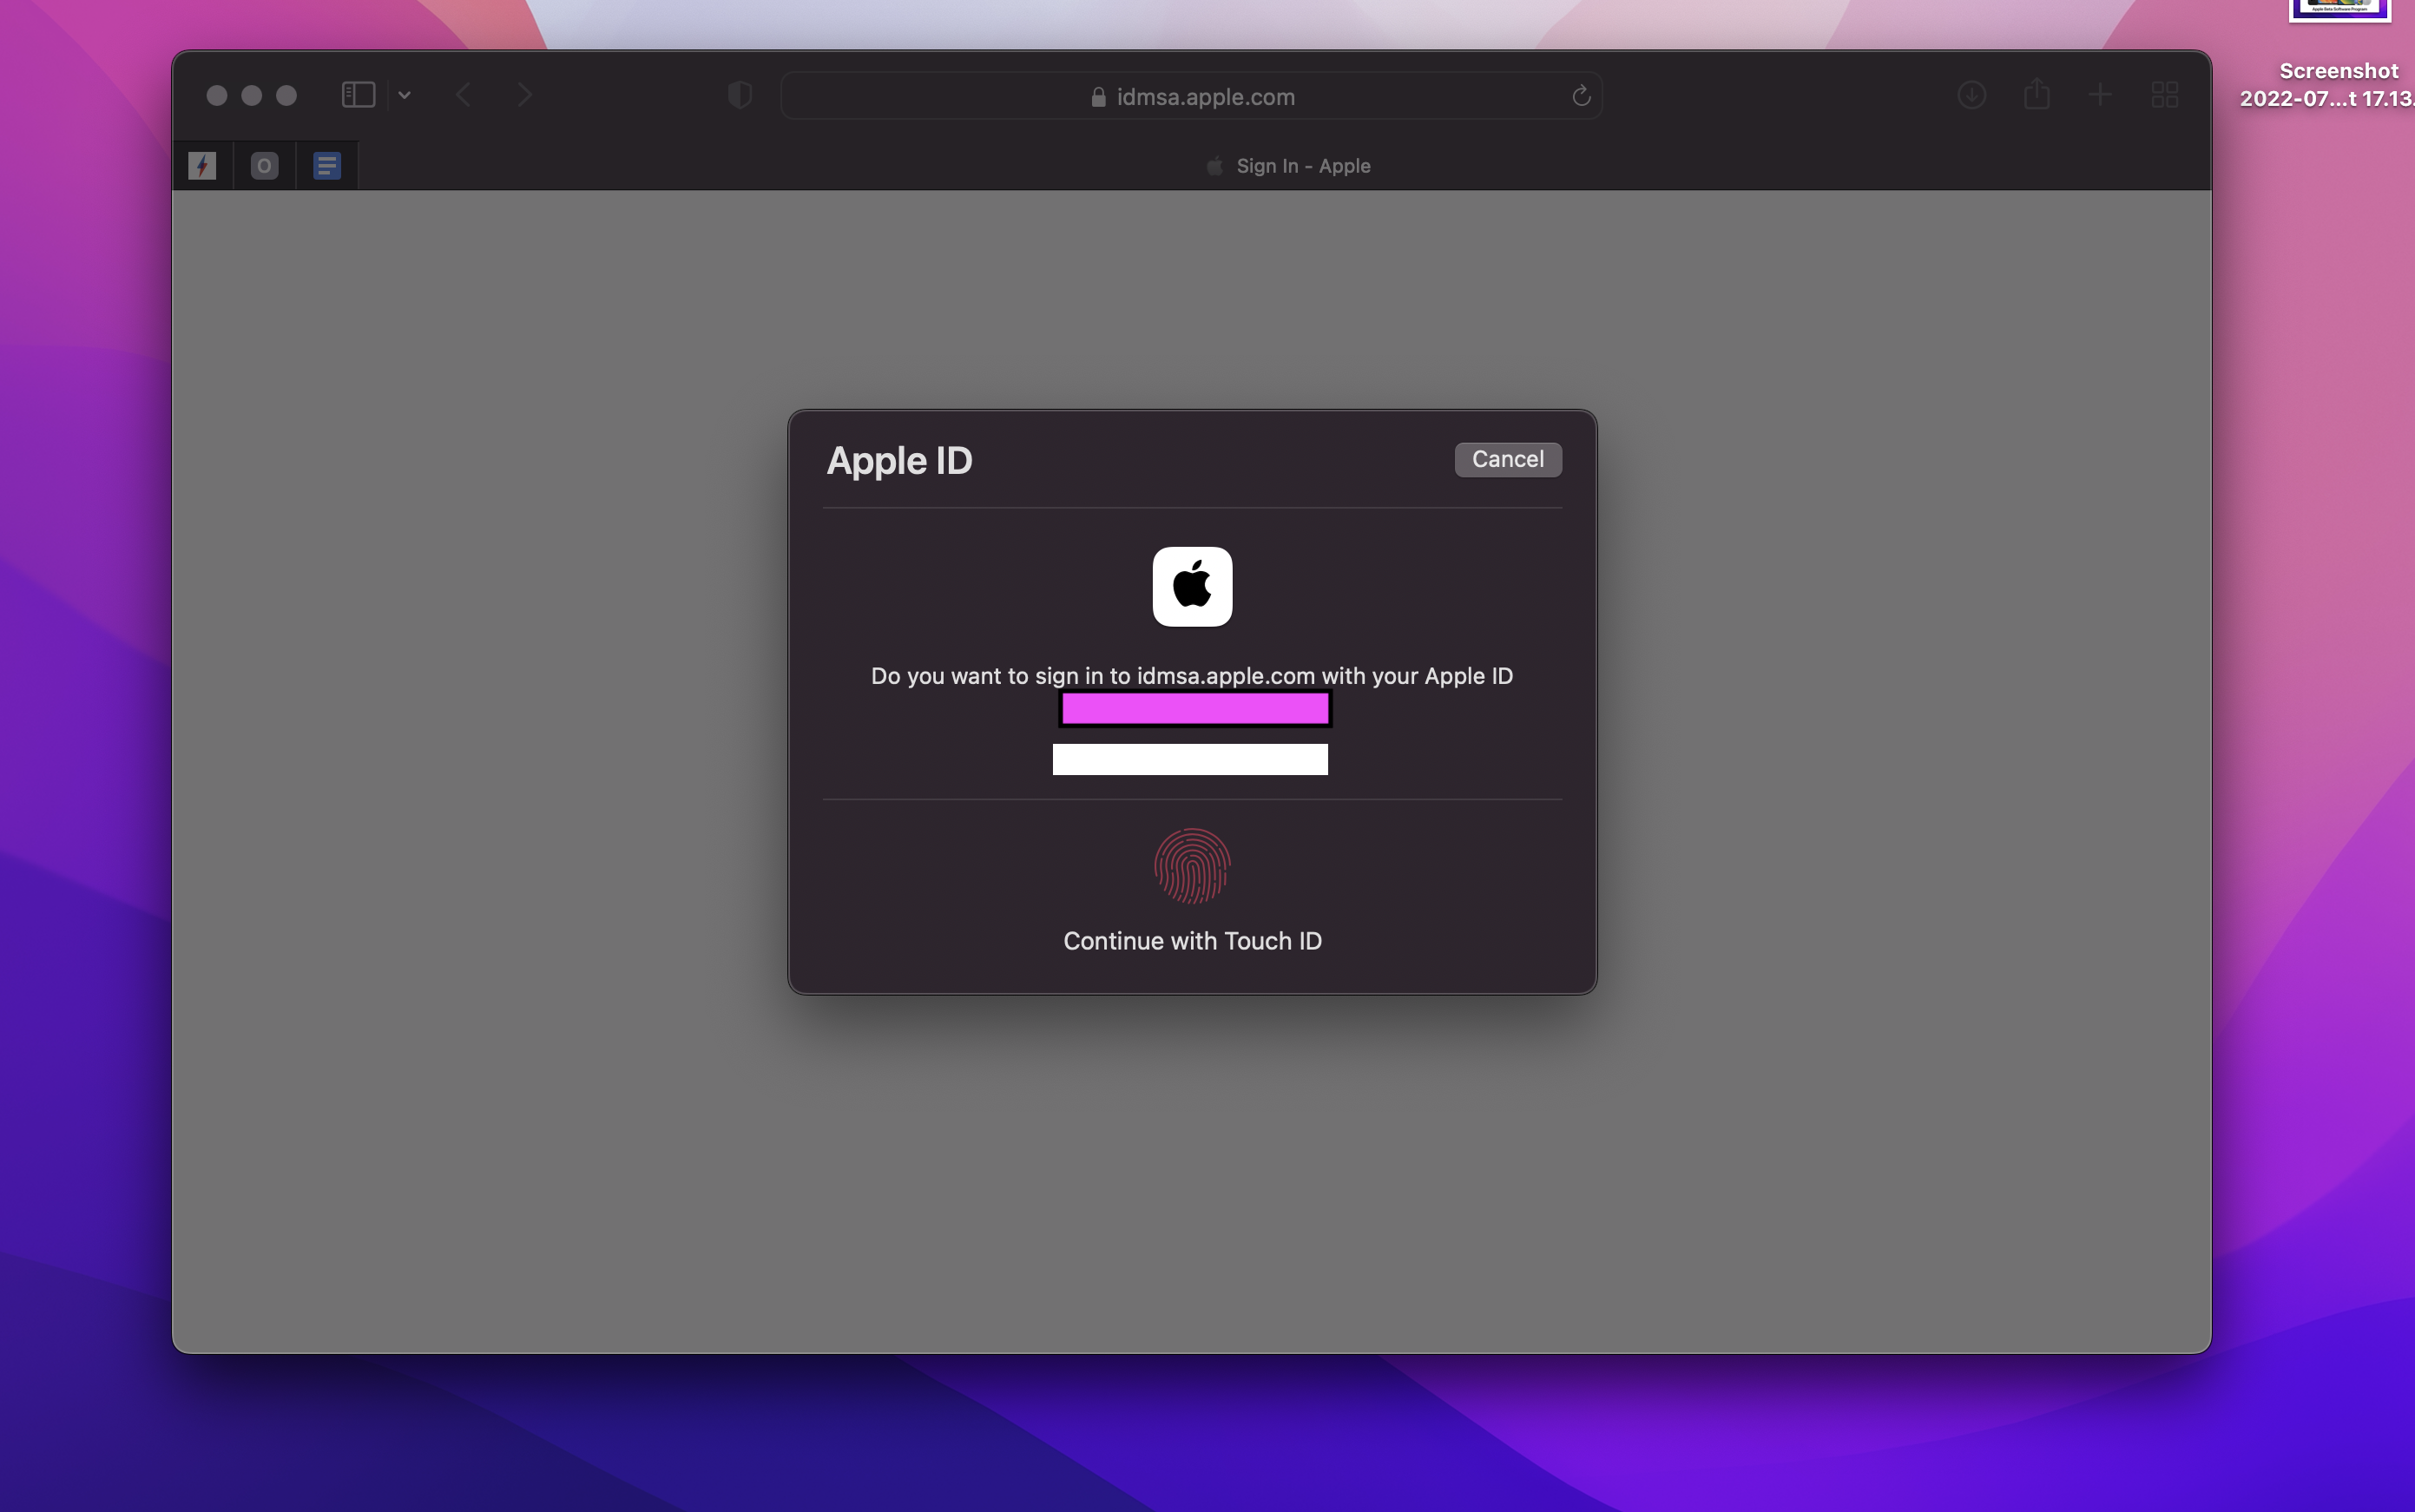Select the pinned 'O' tab

tap(264, 165)
